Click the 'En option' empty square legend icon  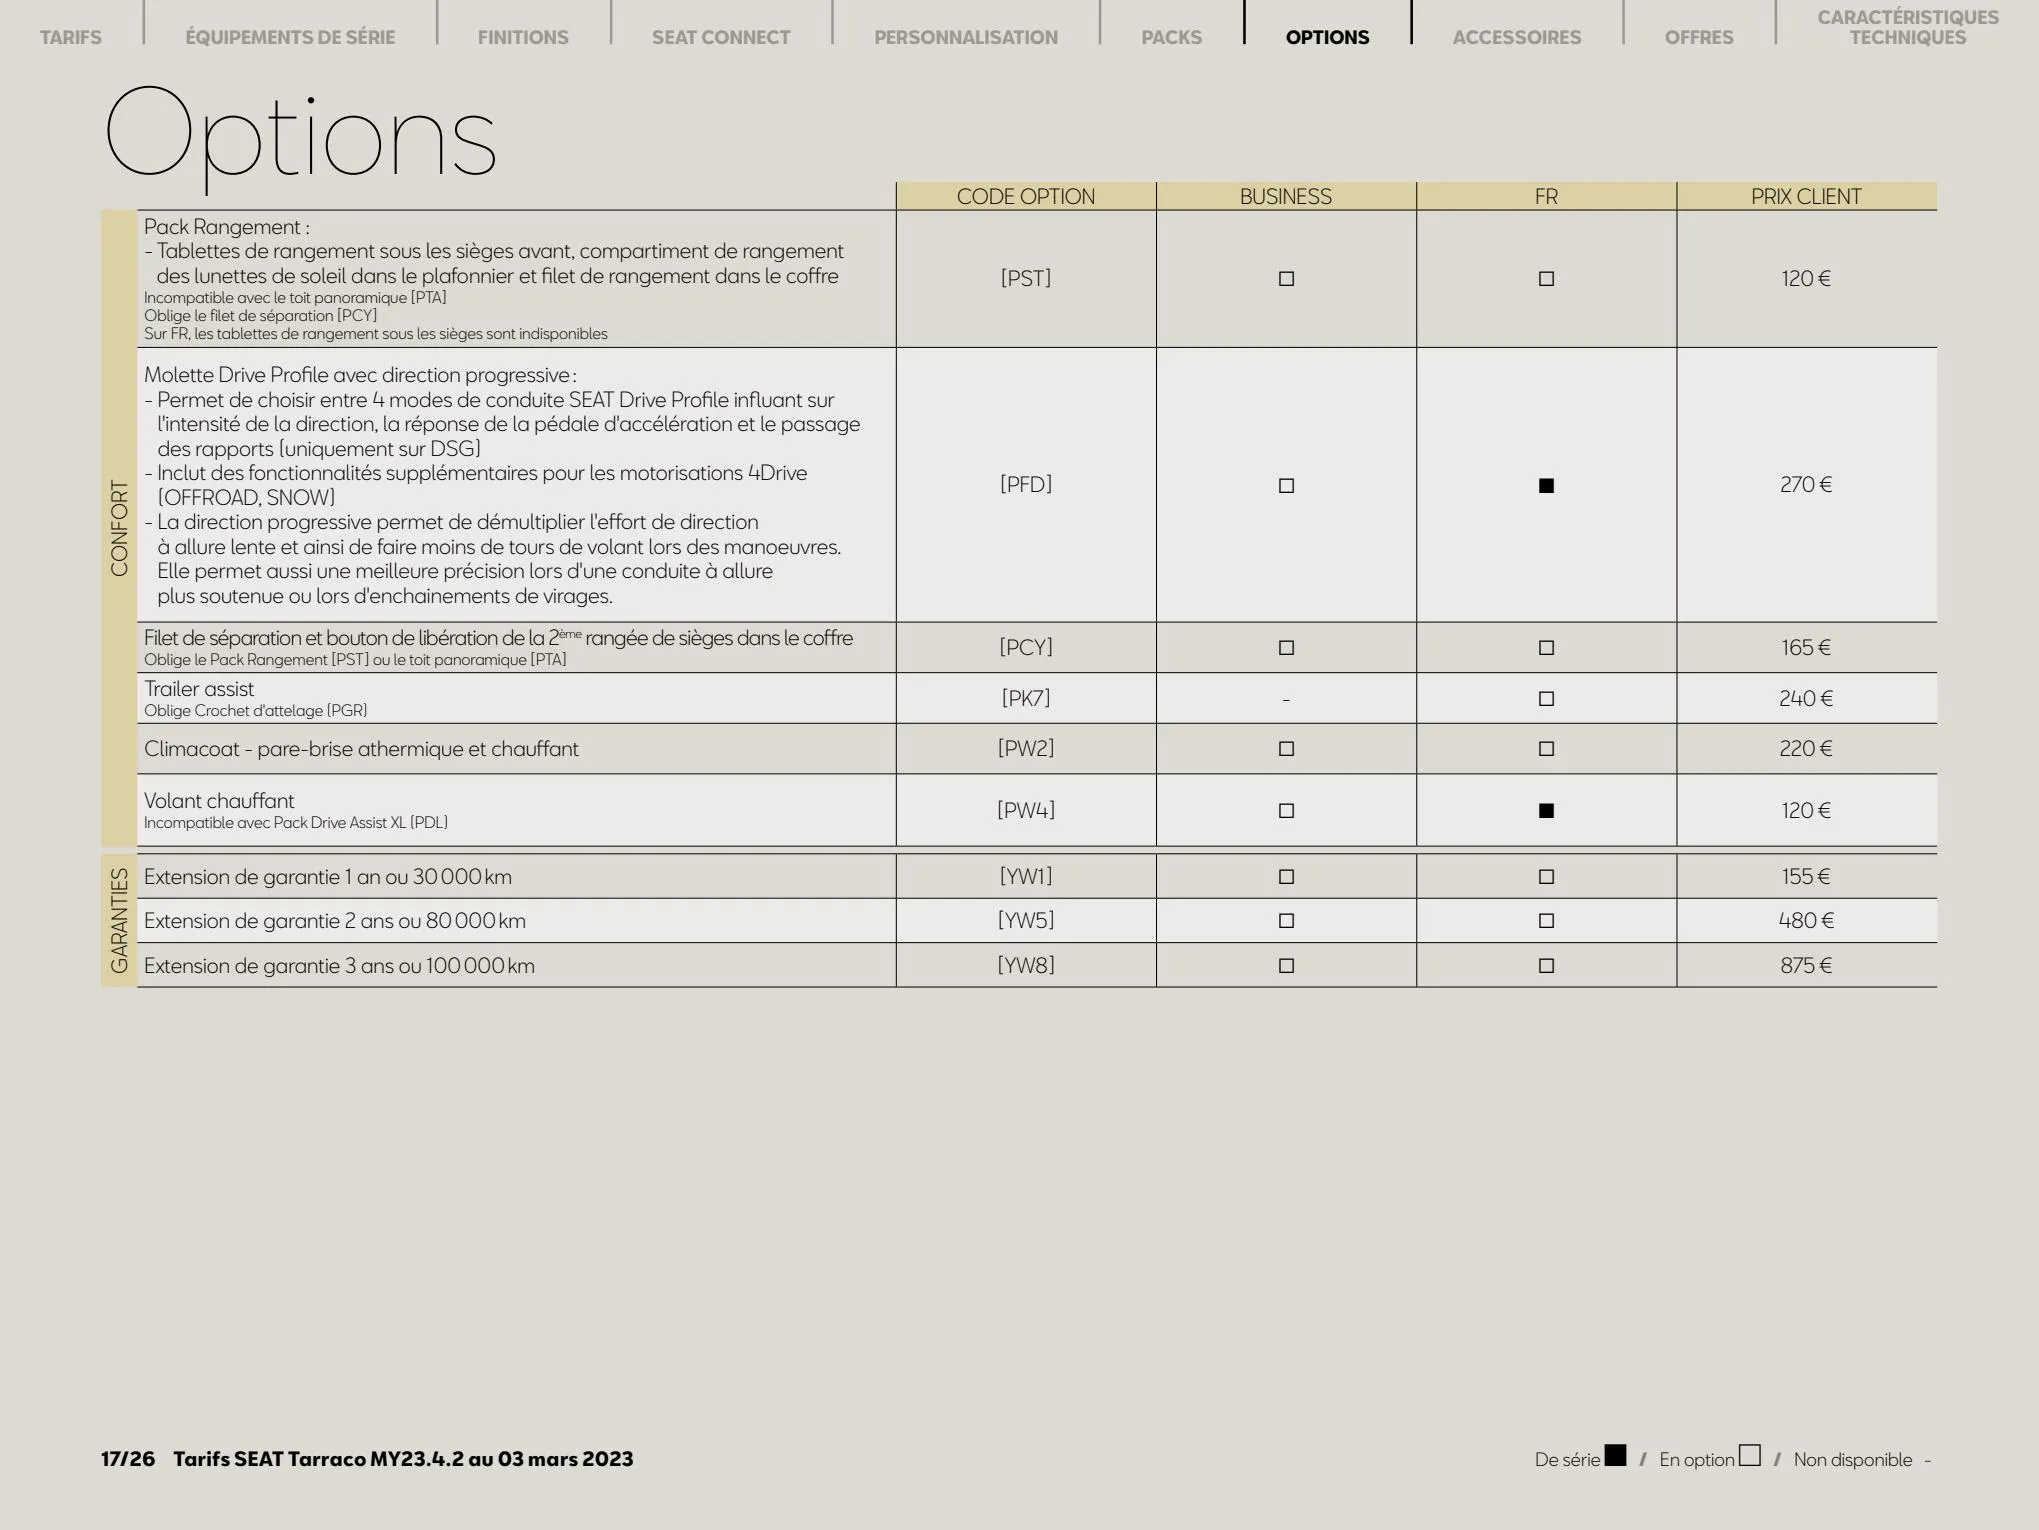click(1749, 1455)
